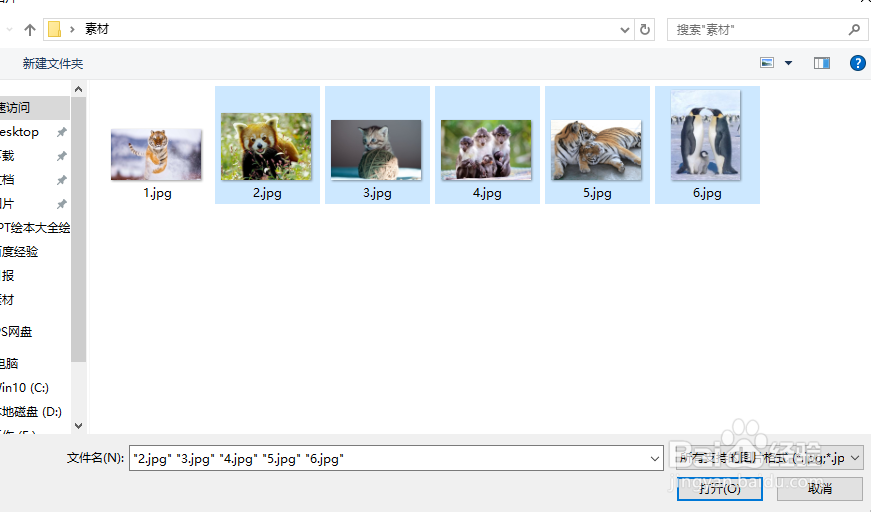Screen dimensions: 871x512
Task: Open PPT绘本大全 folder in sidebar
Action: (x=35, y=228)
